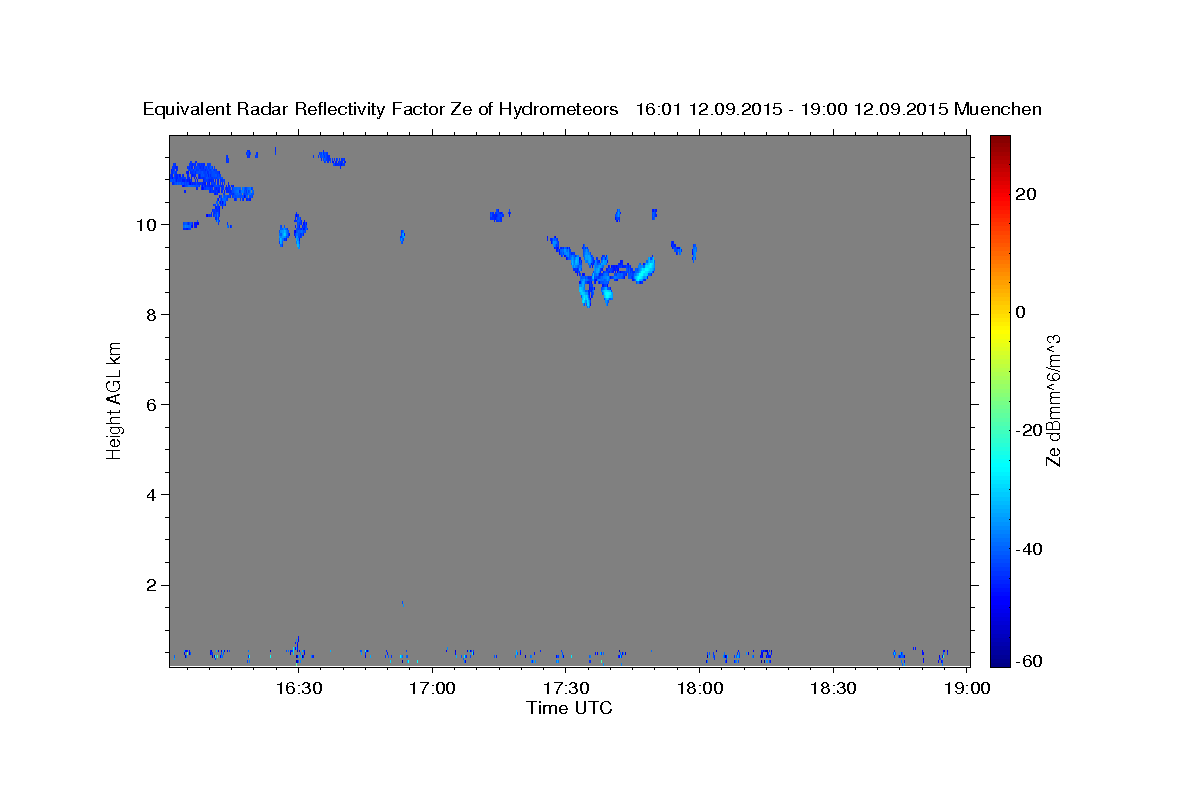
Task: Click the dark red top of the colorbar
Action: click(x=999, y=143)
